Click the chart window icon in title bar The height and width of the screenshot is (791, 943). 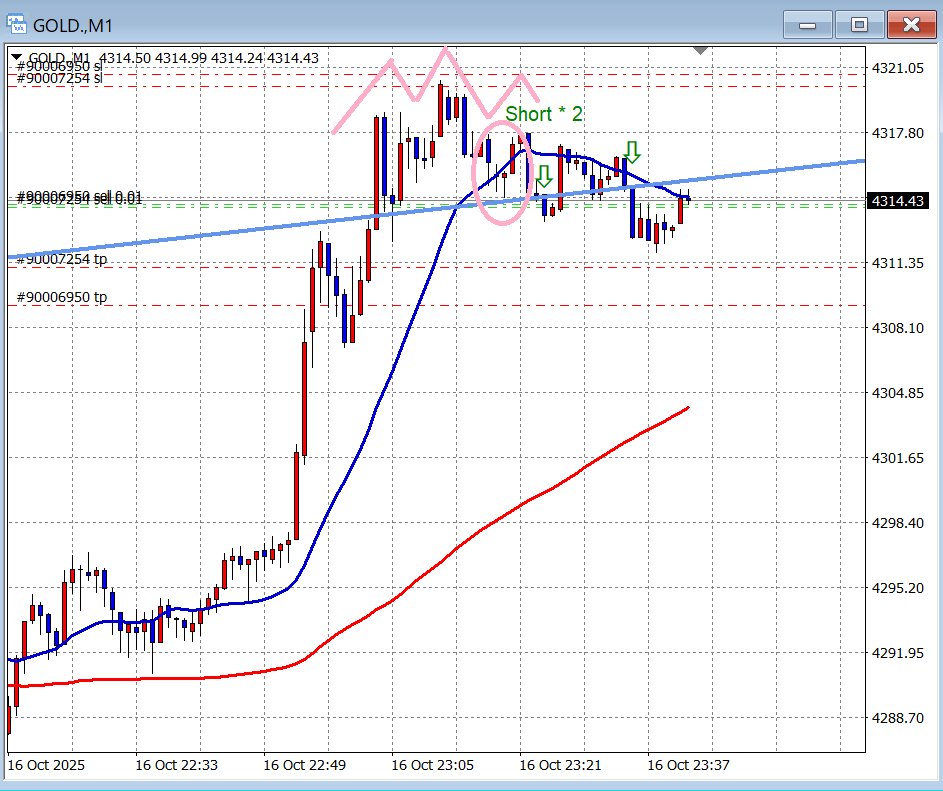point(17,22)
